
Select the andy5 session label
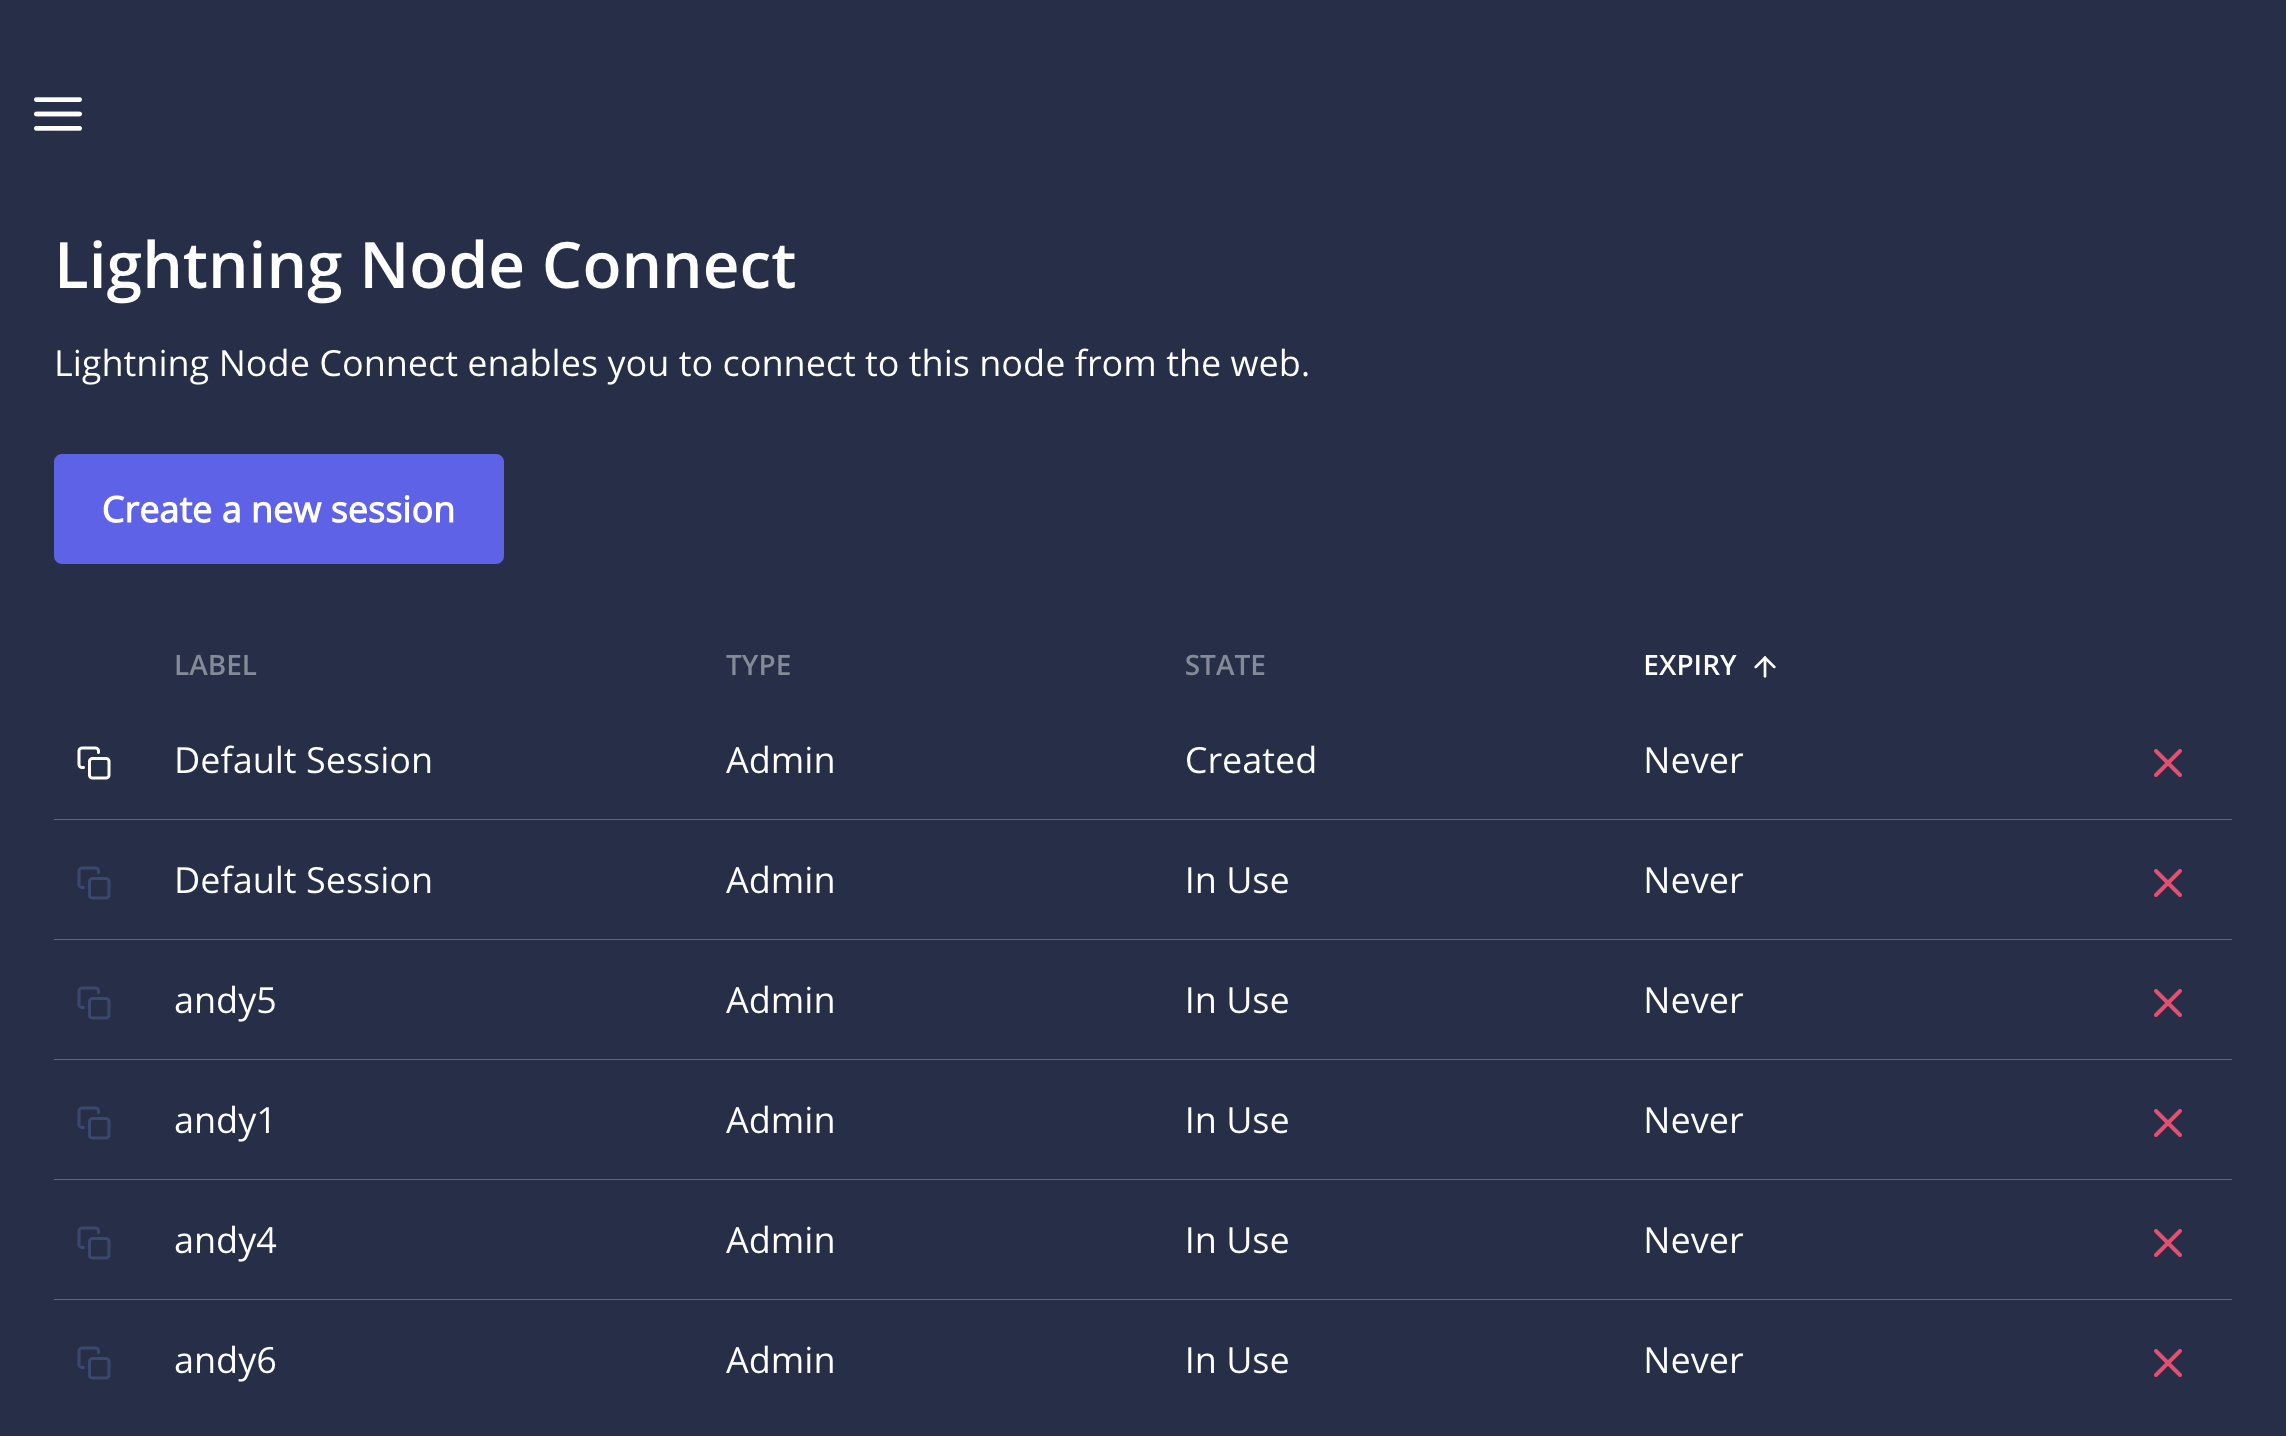(225, 1001)
